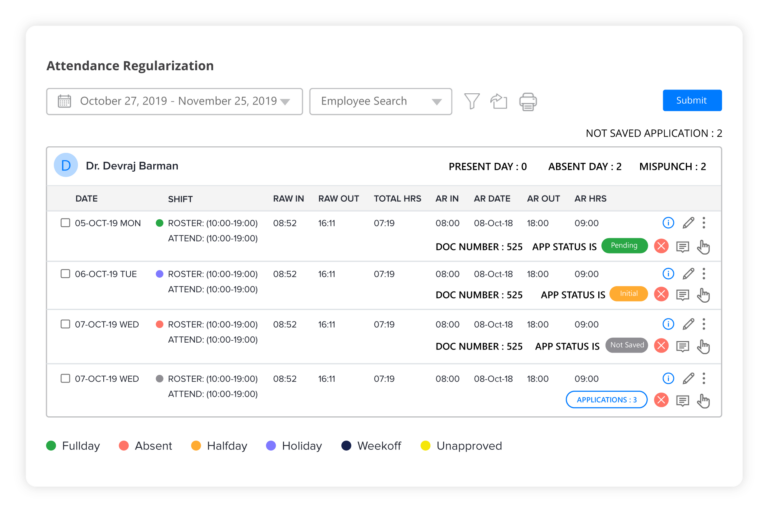The width and height of the screenshot is (768, 512).
Task: Click the export share icon
Action: click(499, 101)
